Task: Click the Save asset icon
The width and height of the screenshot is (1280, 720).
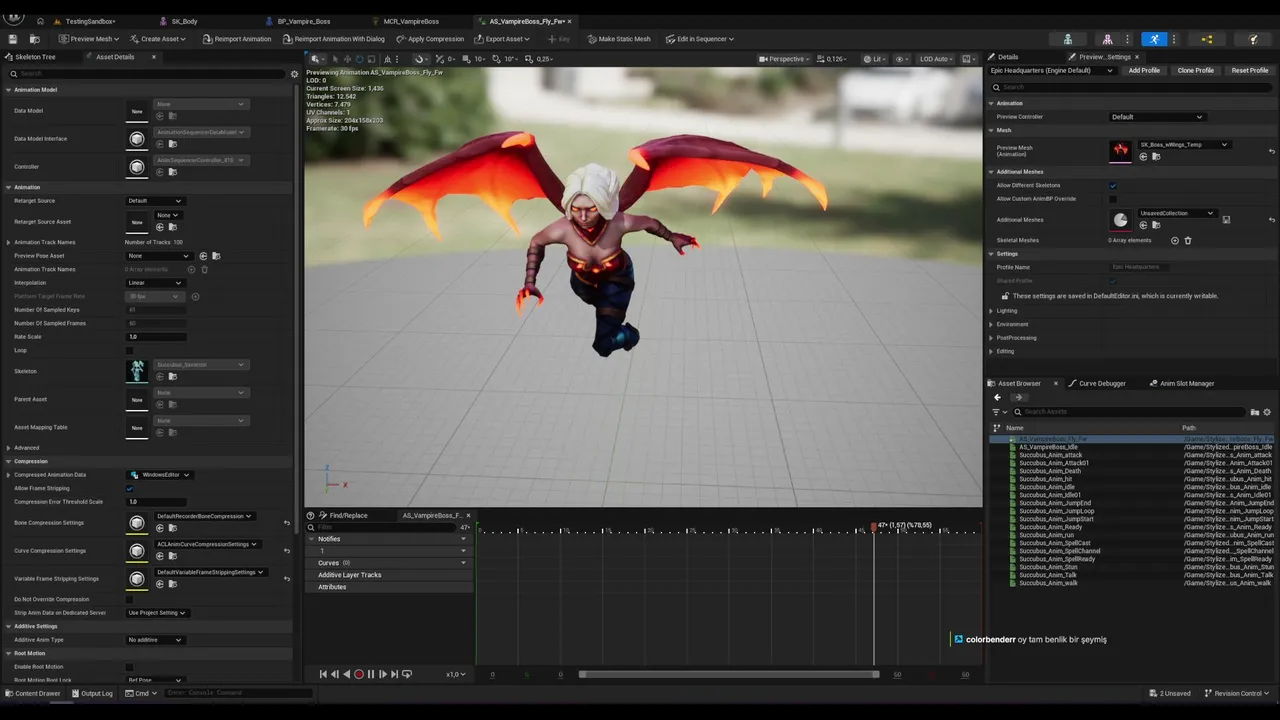Action: pos(13,39)
